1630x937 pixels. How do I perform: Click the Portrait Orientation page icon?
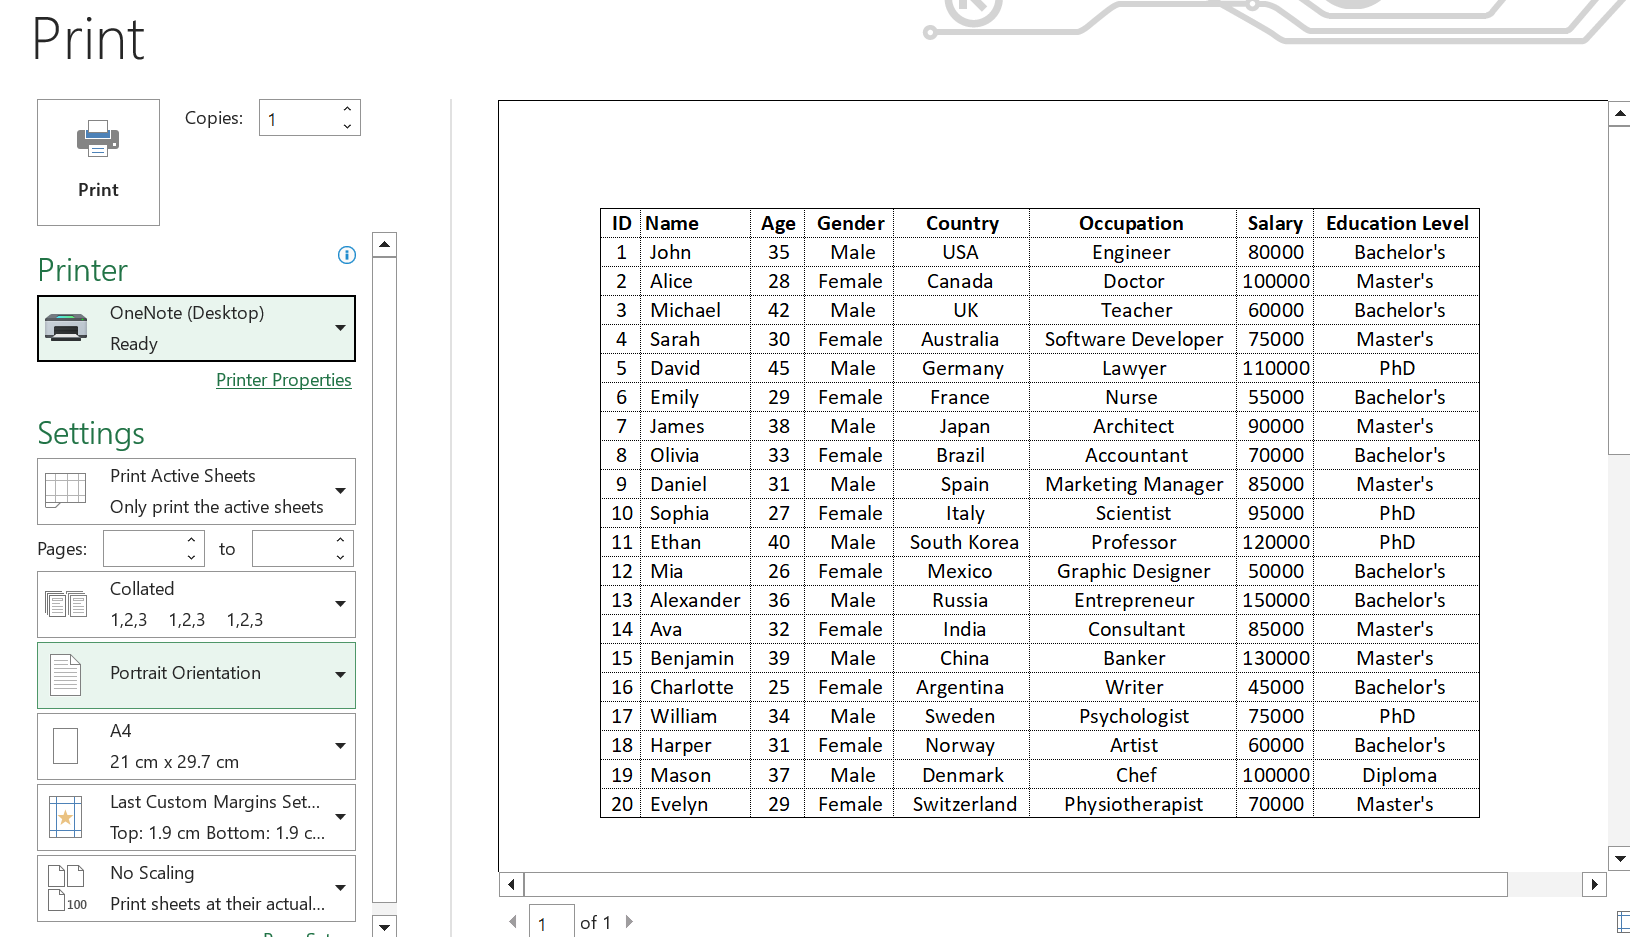pos(66,675)
